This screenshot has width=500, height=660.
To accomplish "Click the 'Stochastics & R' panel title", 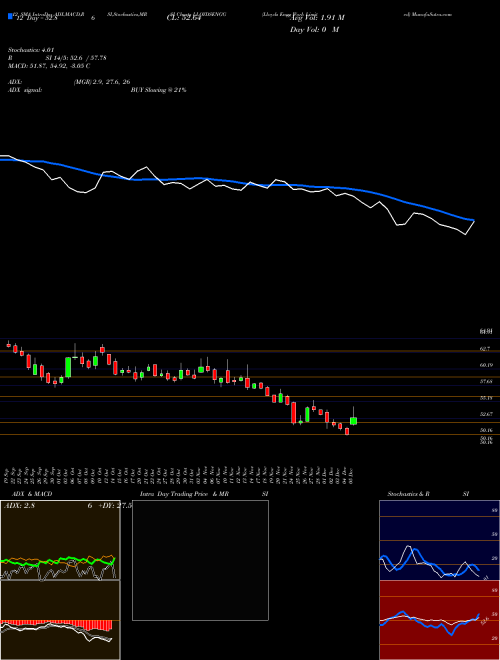I will 409,494.
